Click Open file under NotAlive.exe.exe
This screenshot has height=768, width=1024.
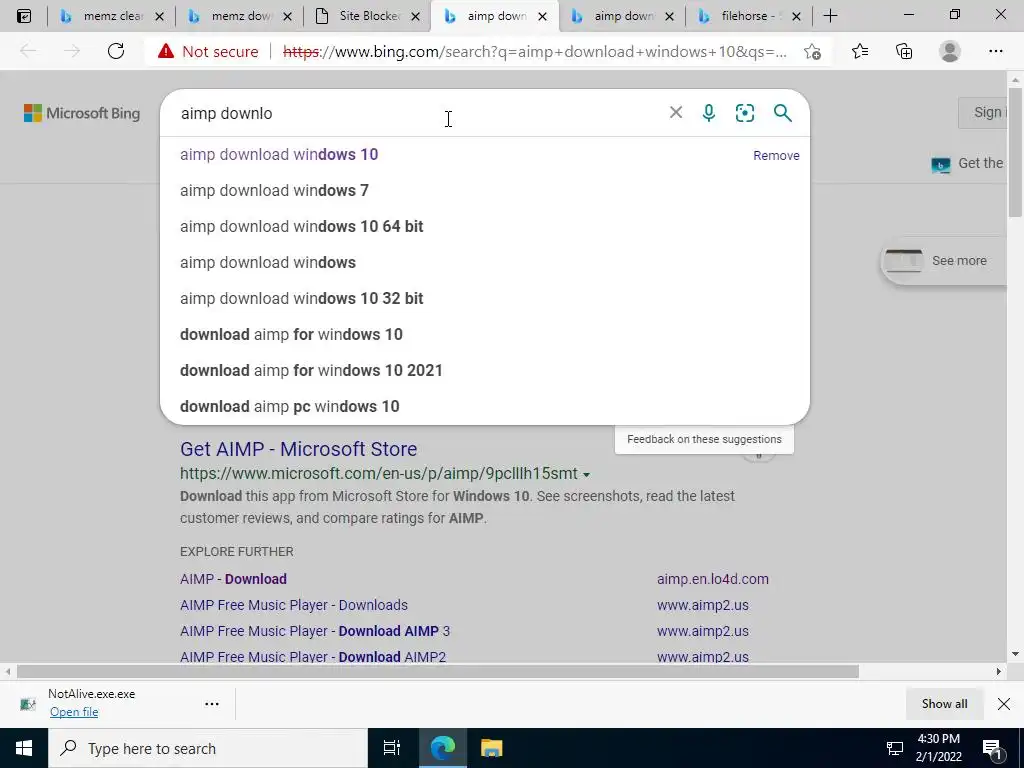(74, 712)
